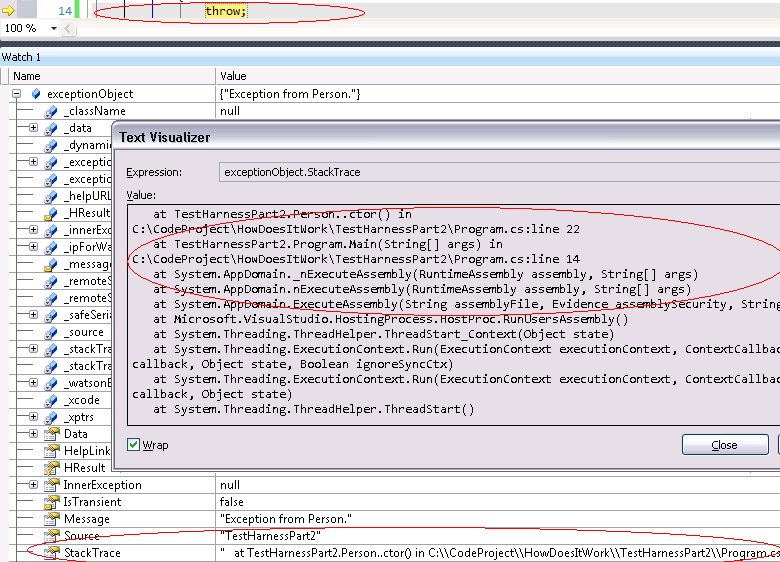Click the _messag field icon
The image size is (780, 562).
pos(51,265)
